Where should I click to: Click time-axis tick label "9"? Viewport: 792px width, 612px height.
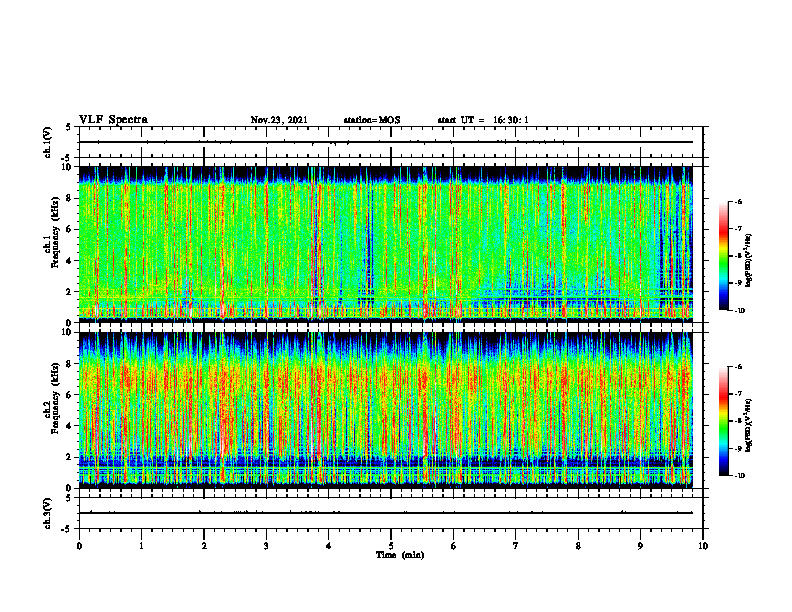click(640, 546)
